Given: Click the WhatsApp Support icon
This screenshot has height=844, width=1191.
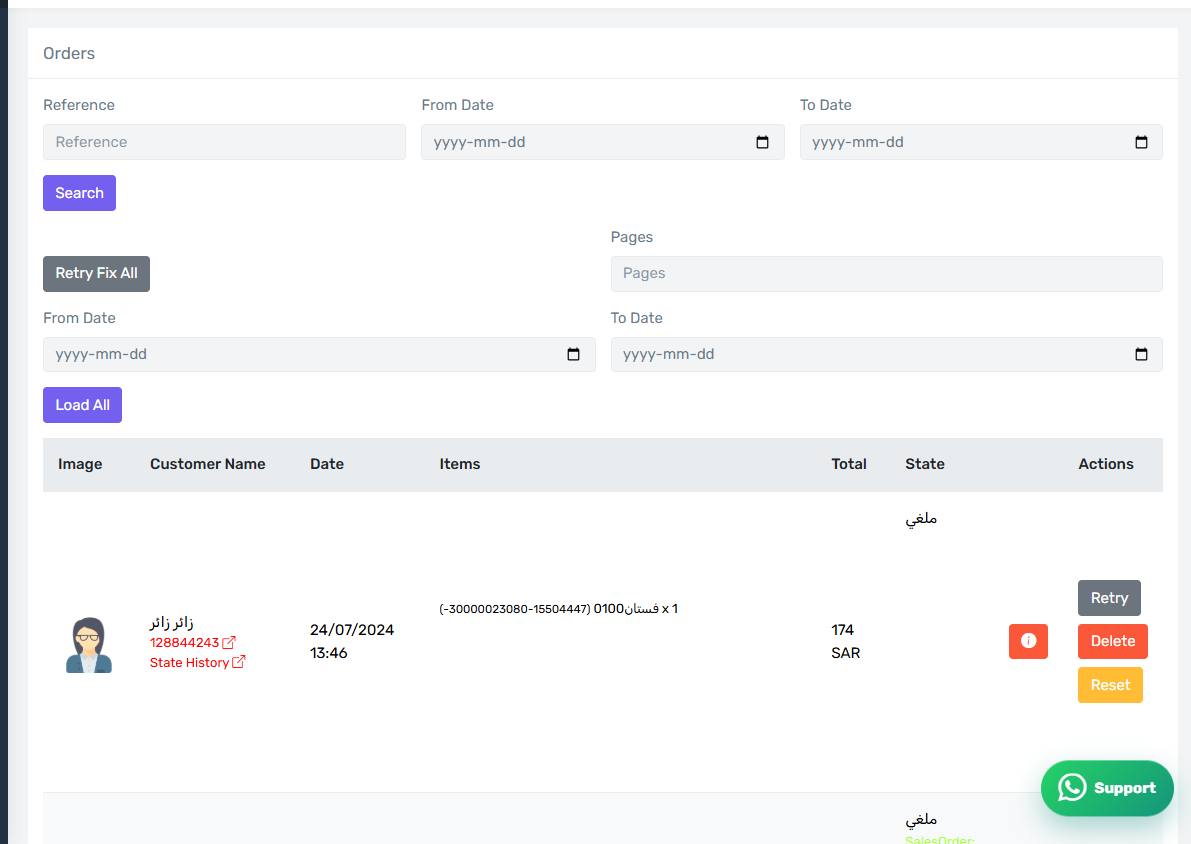Looking at the screenshot, I should click(x=1072, y=788).
